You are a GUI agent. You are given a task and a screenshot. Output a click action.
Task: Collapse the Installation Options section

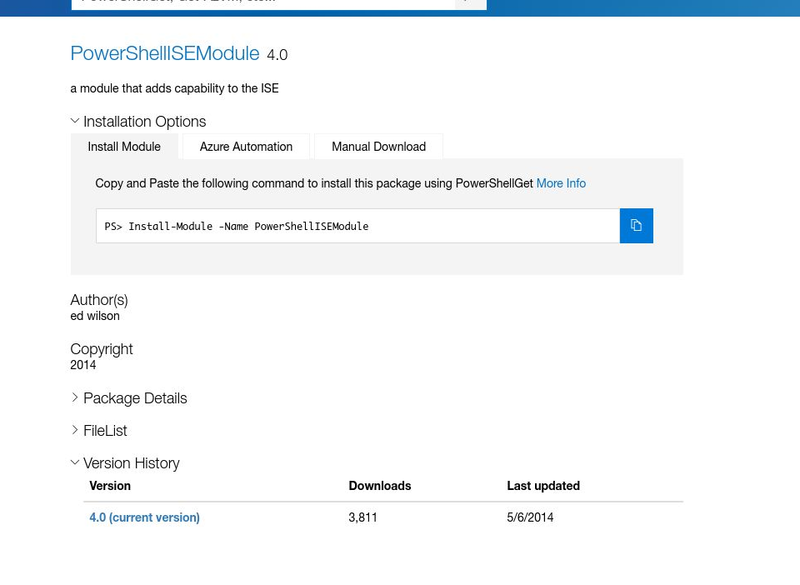pyautogui.click(x=138, y=121)
